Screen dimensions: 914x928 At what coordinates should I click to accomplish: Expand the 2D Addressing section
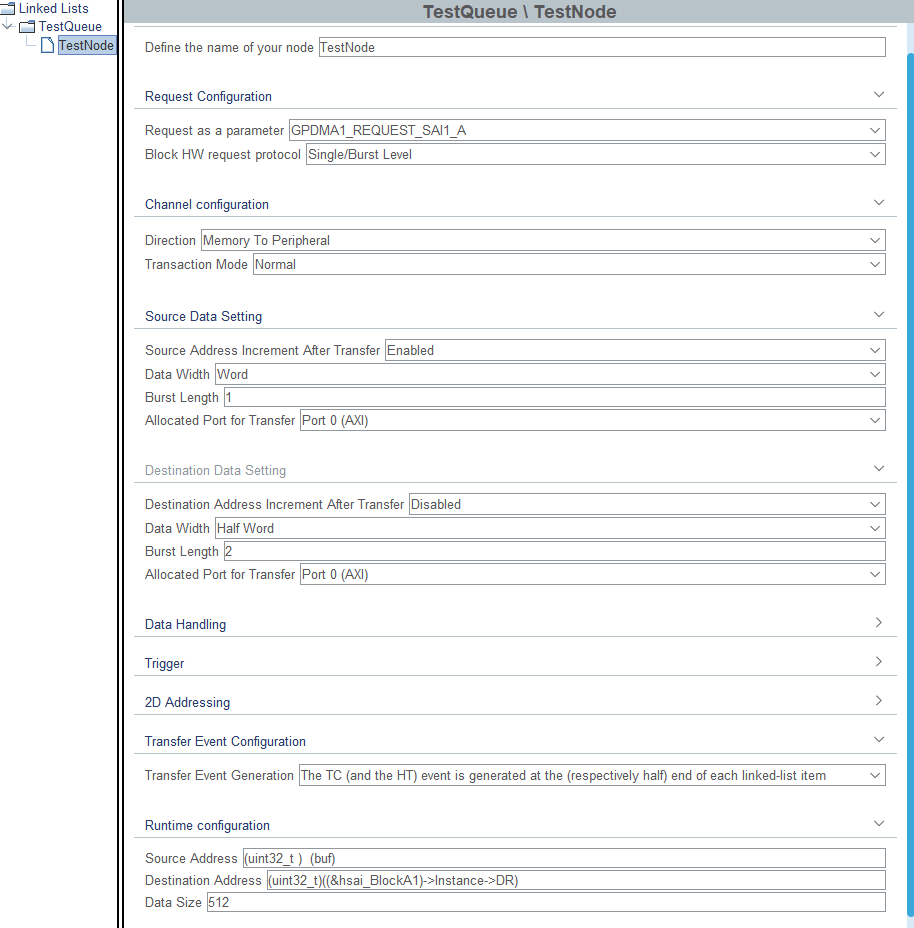pyautogui.click(x=879, y=700)
